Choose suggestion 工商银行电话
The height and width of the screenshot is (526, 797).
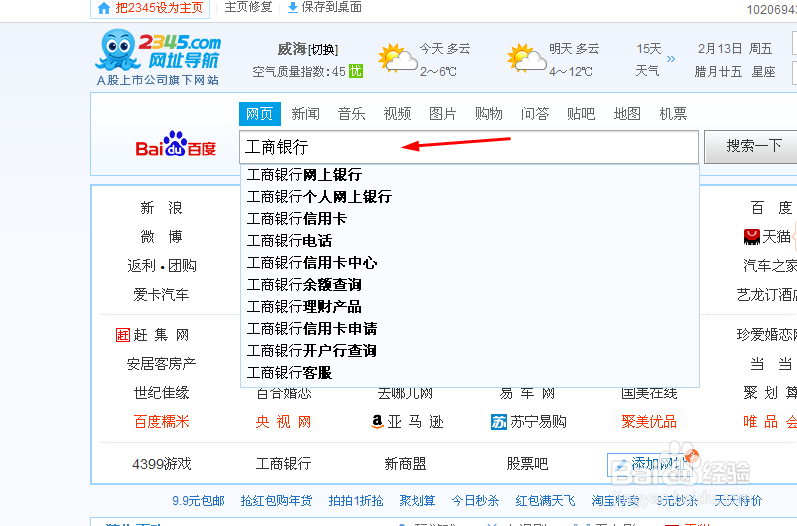click(470, 240)
